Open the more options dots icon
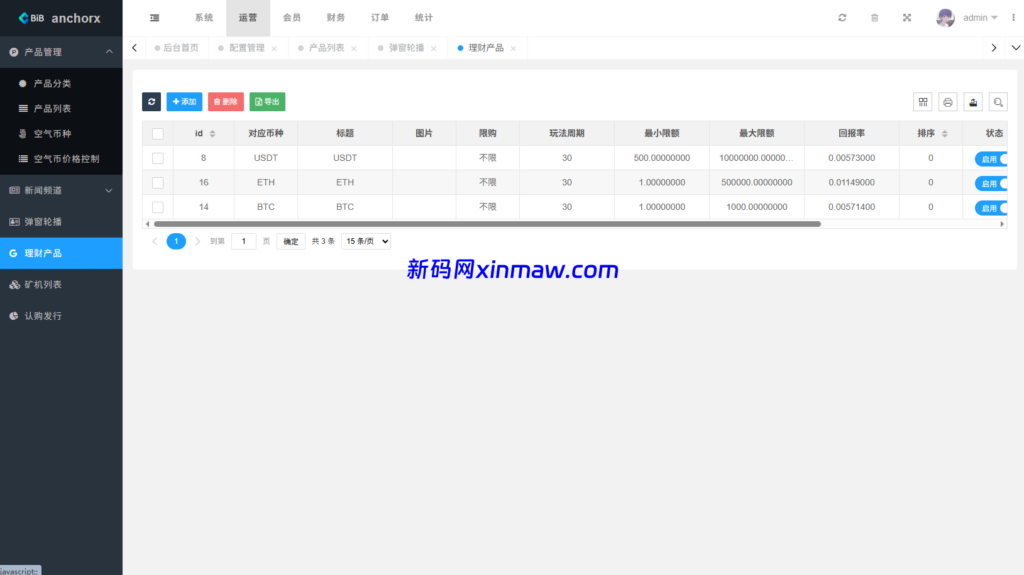The width and height of the screenshot is (1024, 575). 1014,18
